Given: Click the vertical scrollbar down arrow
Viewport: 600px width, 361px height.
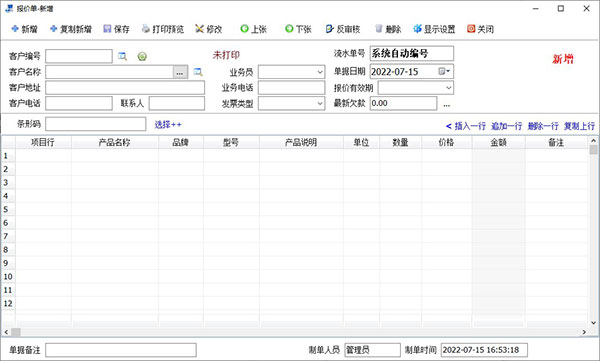Looking at the screenshot, I should point(593,323).
